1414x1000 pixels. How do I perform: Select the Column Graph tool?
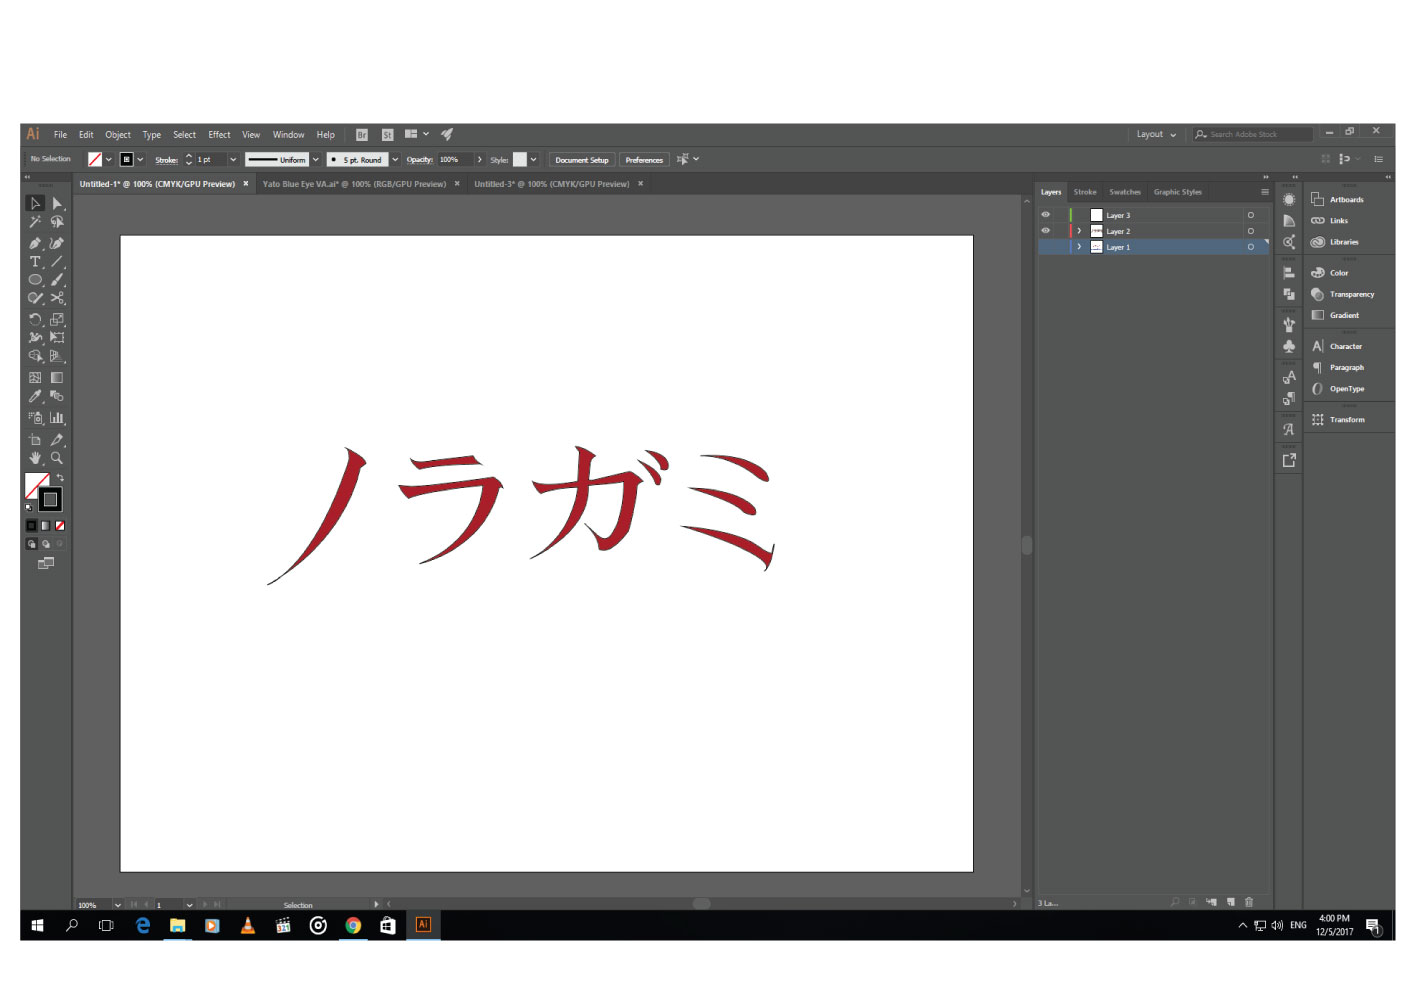click(x=57, y=418)
